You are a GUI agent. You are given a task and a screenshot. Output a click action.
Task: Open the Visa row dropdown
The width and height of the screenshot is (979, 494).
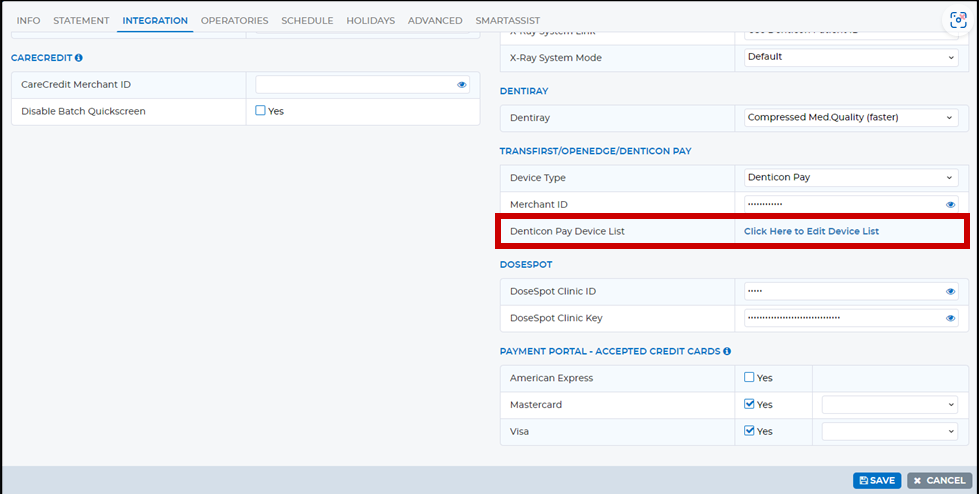[890, 432]
